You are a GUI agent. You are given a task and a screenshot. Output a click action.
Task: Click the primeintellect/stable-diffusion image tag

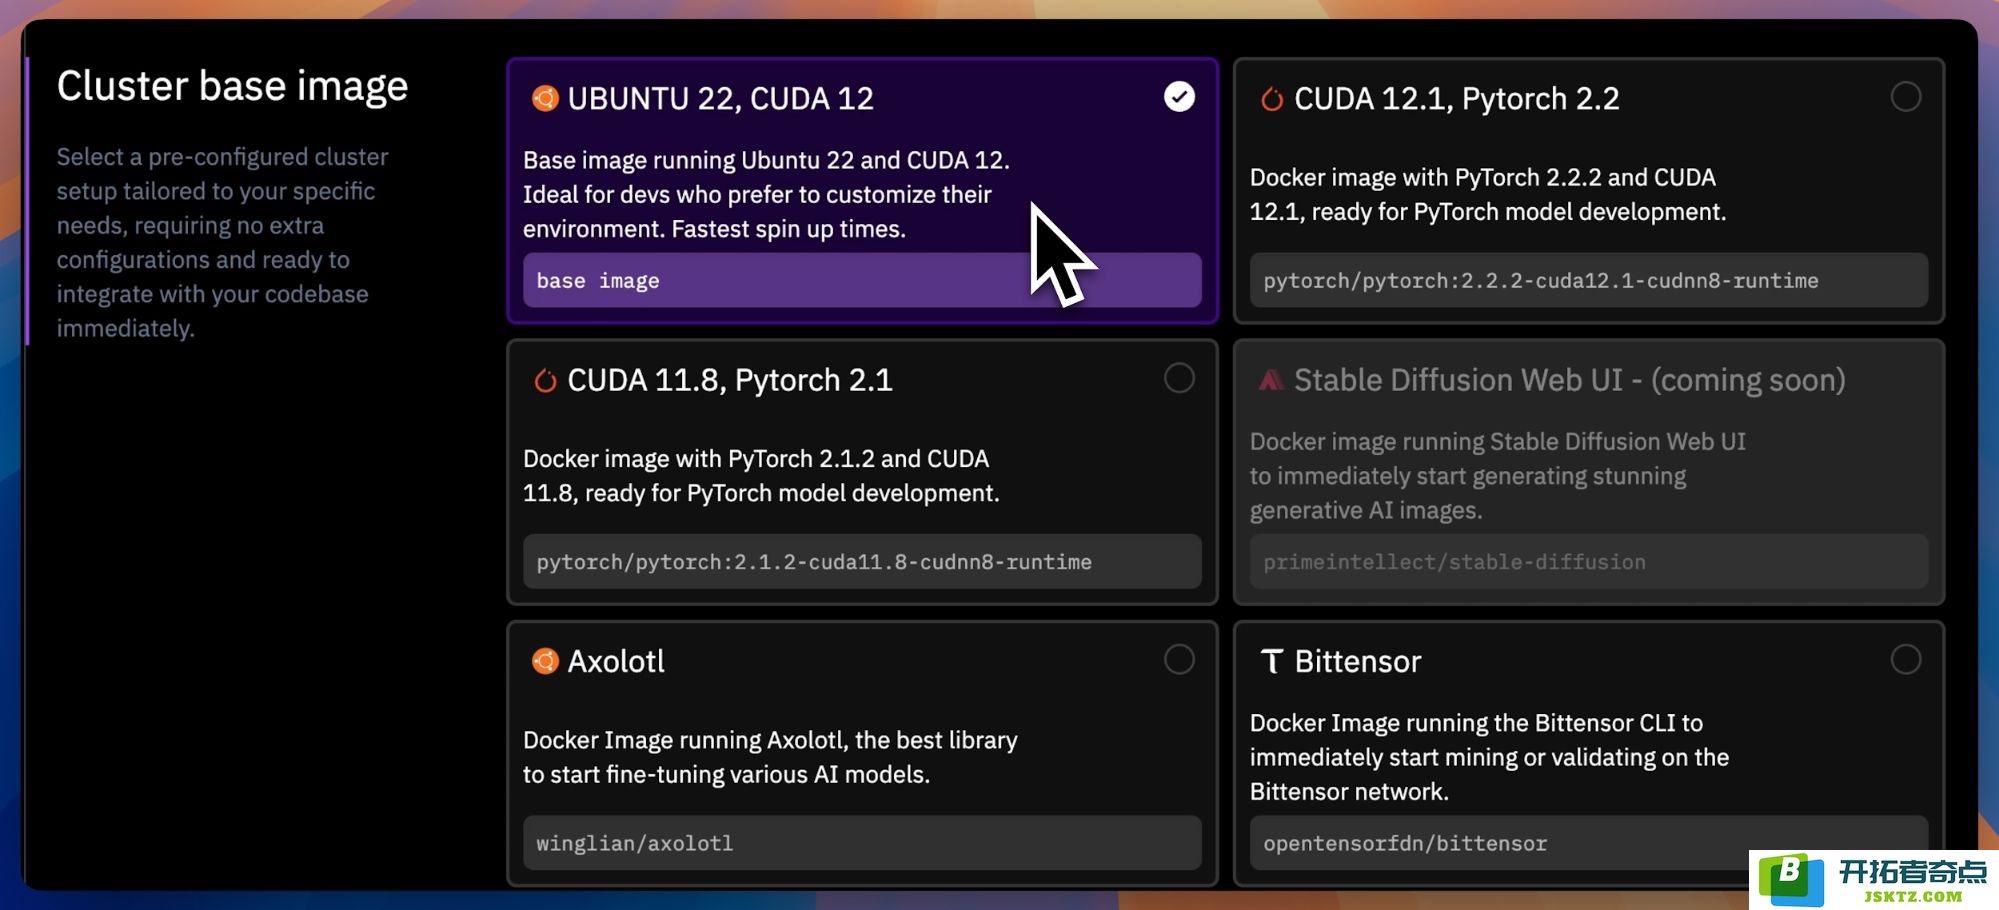(1588, 561)
